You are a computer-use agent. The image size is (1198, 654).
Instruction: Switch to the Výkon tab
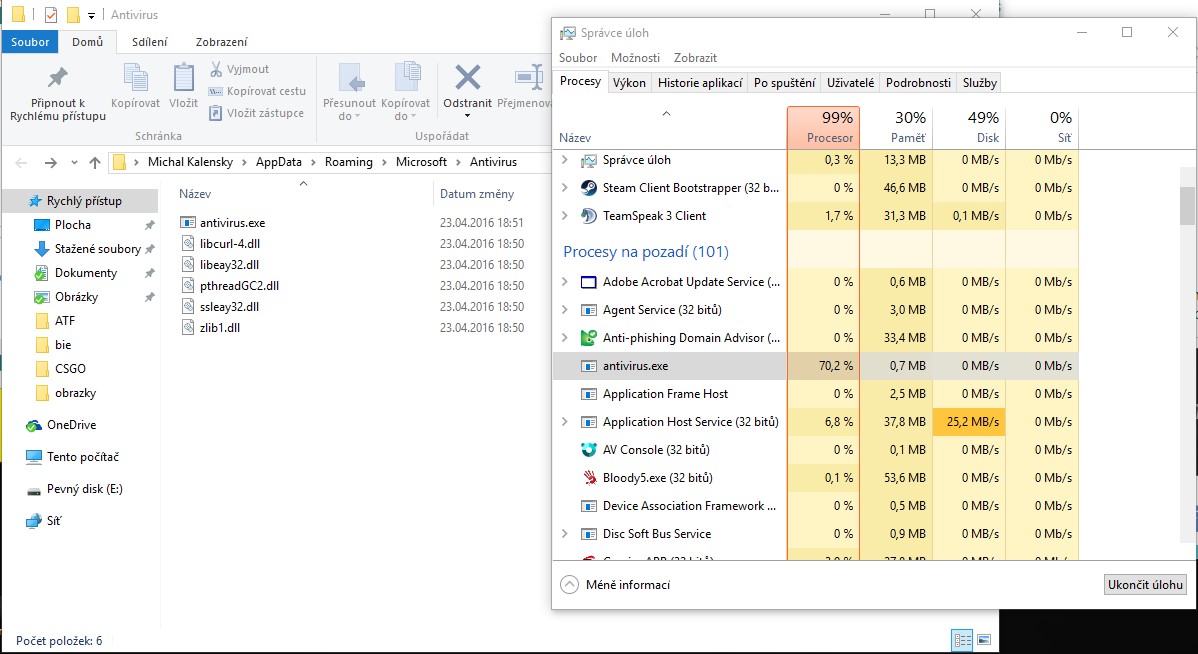629,83
